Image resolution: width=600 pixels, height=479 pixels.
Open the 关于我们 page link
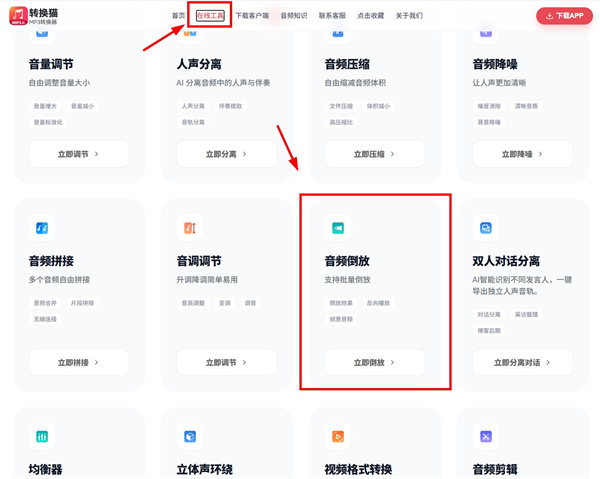[409, 16]
